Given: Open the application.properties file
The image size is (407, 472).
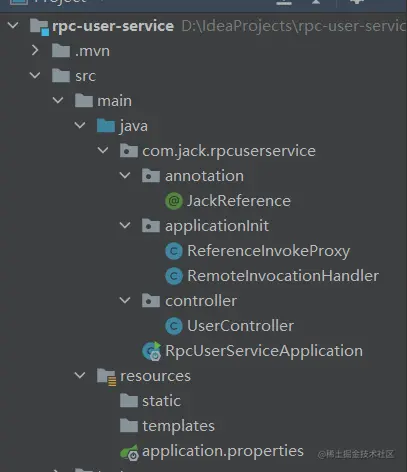Looking at the screenshot, I should [223, 451].
